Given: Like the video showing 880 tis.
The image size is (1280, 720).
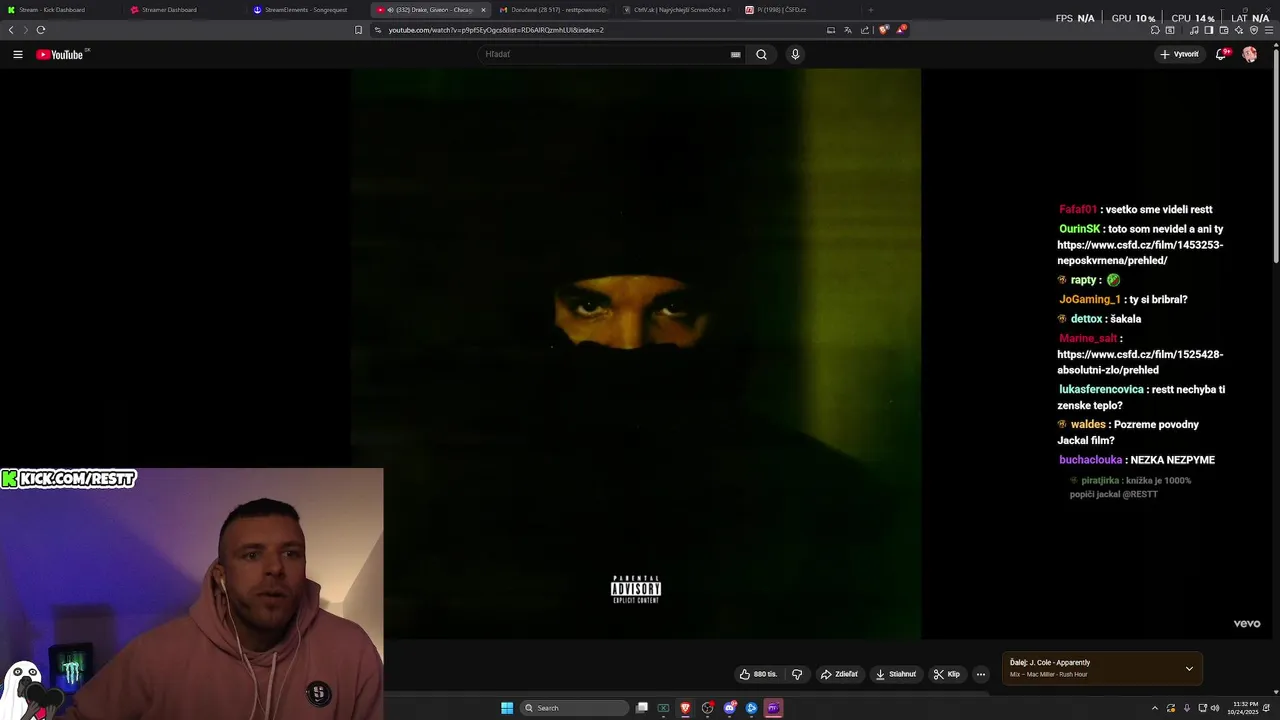Looking at the screenshot, I should [x=758, y=674].
